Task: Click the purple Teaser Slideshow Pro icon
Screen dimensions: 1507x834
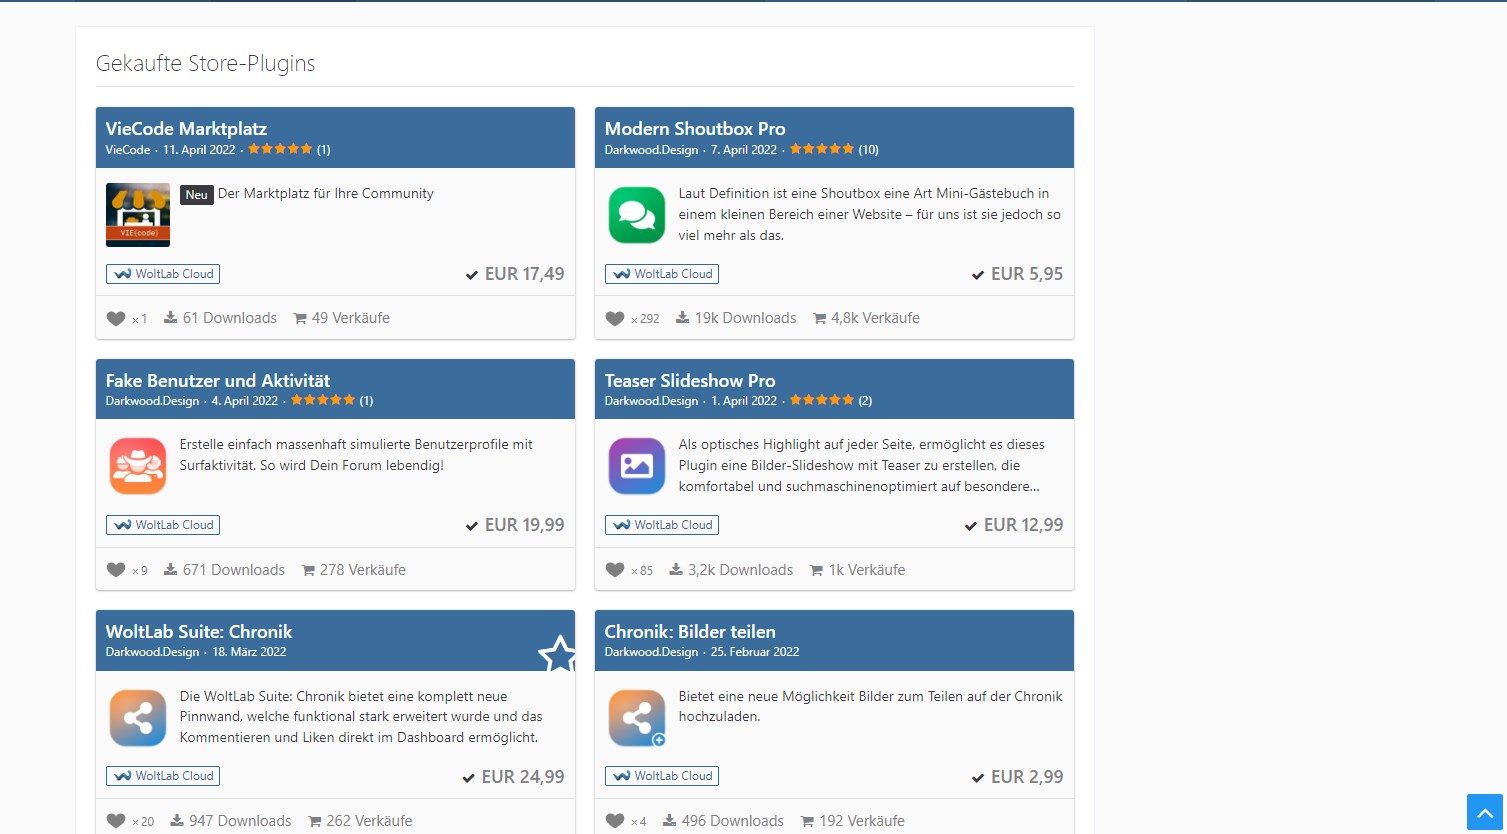Action: 637,466
